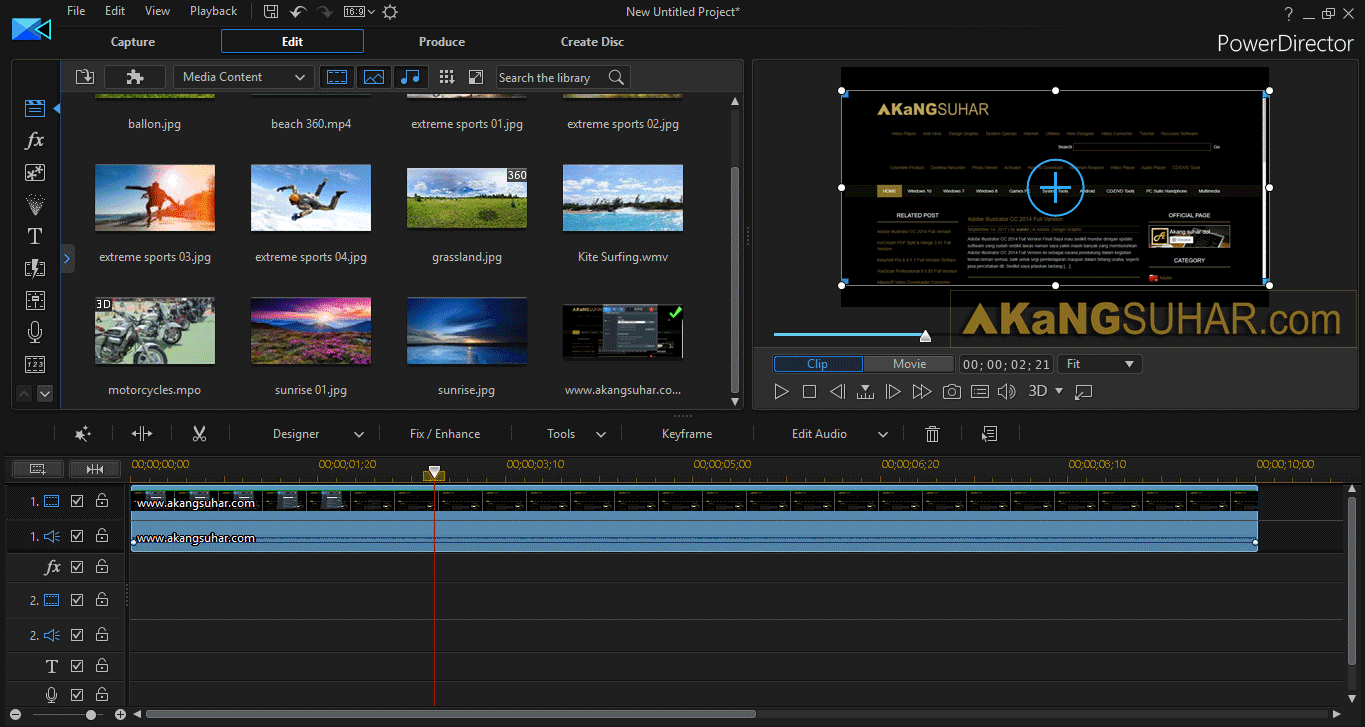Toggle the track 2 video checkbox
1365x727 pixels.
point(77,600)
